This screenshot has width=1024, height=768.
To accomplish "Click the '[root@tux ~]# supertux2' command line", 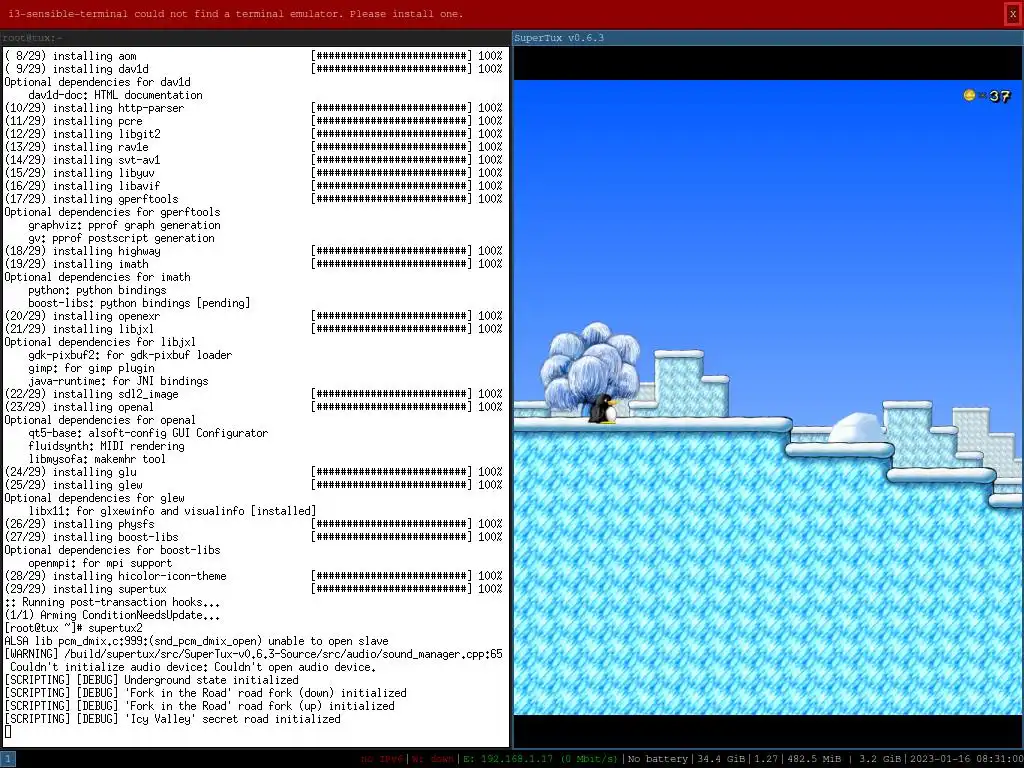I will 73,628.
